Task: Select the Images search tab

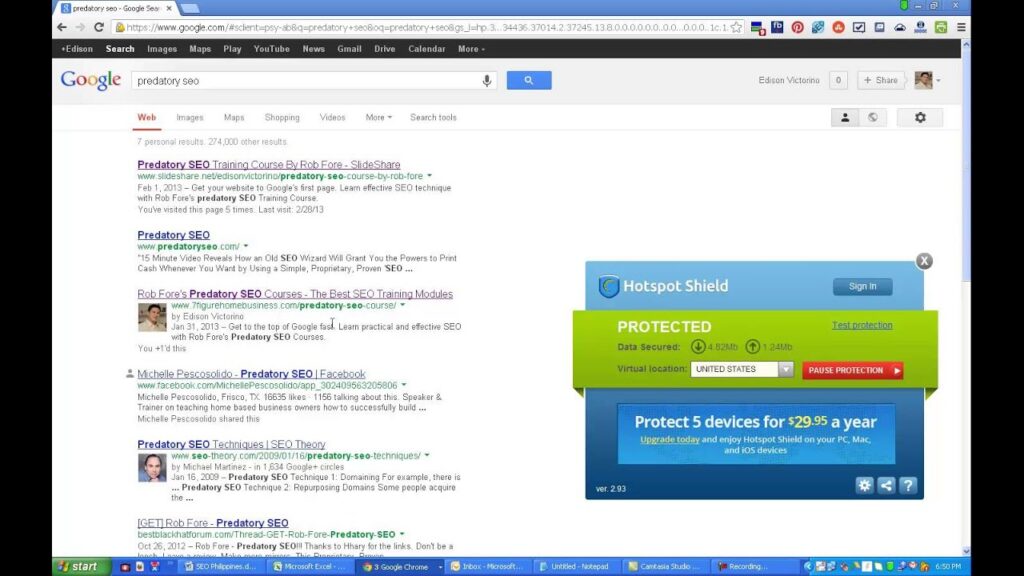Action: coord(190,118)
